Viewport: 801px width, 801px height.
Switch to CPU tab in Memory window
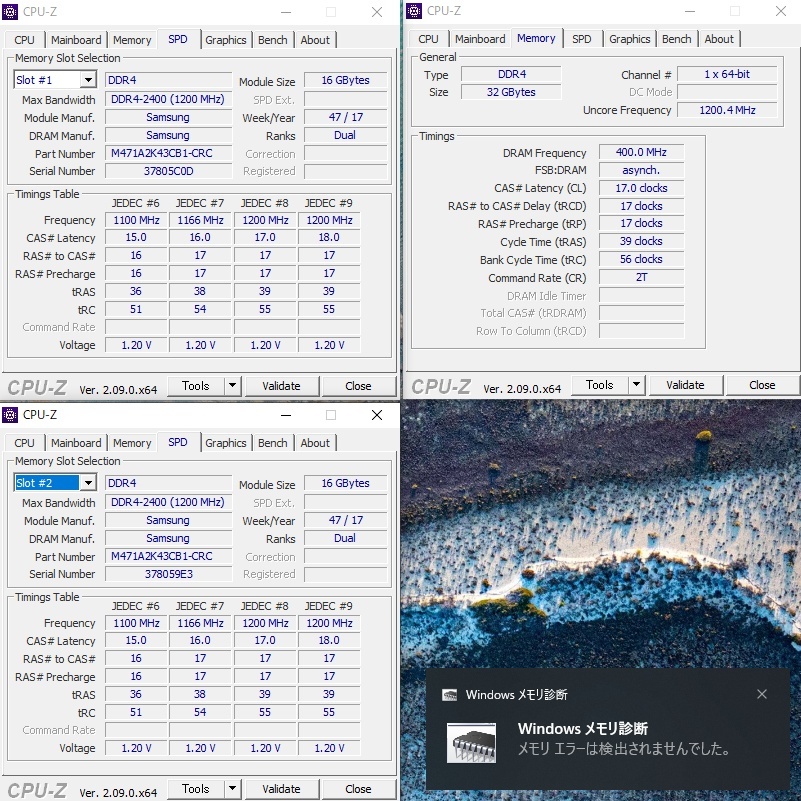point(429,39)
